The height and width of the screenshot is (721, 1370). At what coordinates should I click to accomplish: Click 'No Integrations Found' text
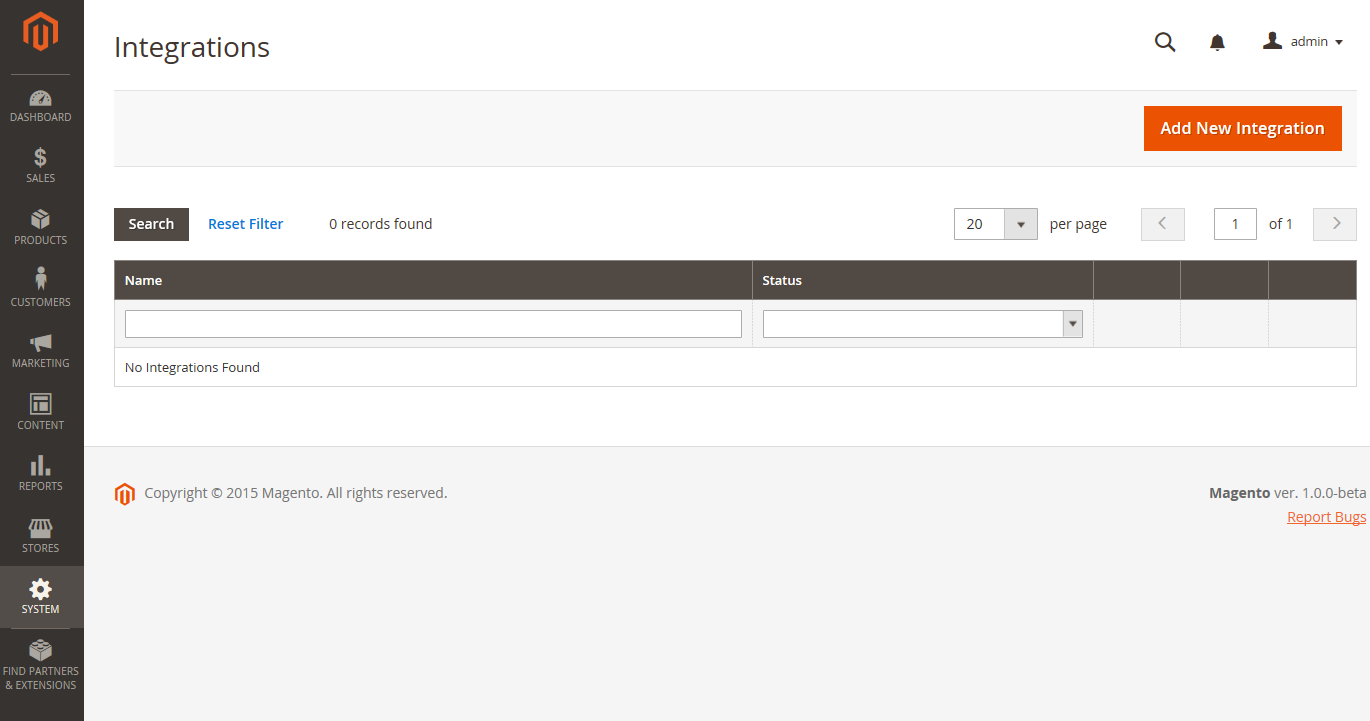pos(192,367)
